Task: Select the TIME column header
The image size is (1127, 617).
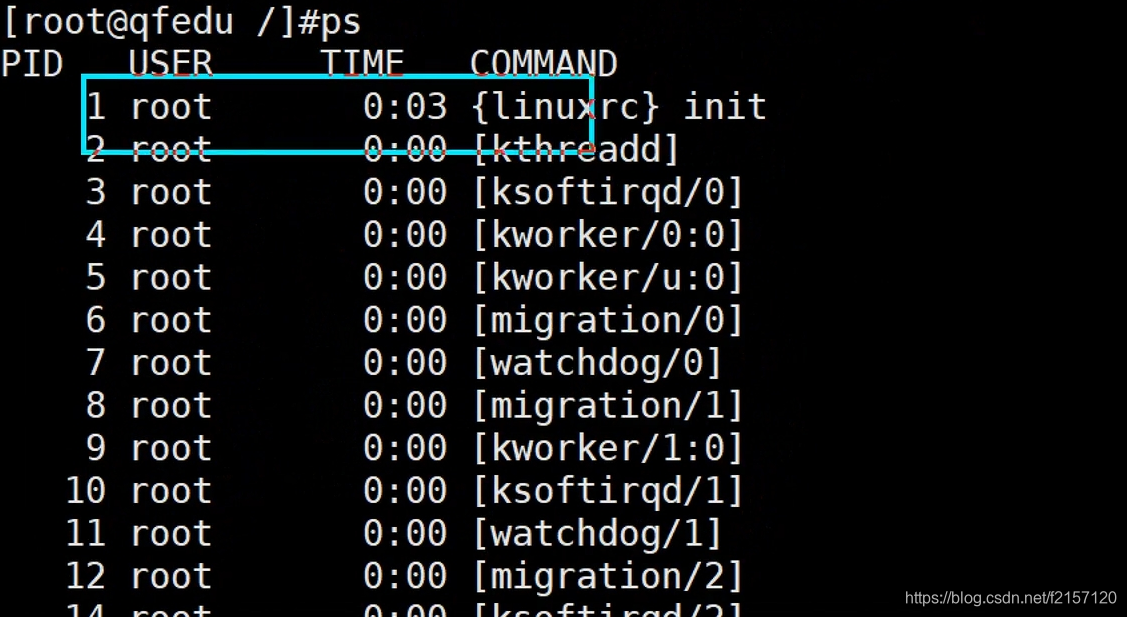Action: tap(362, 62)
